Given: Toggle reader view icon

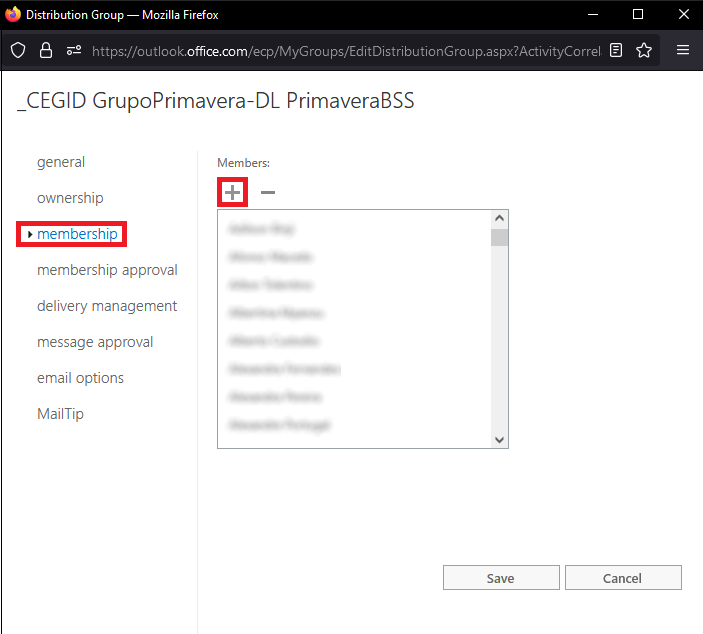Looking at the screenshot, I should tap(616, 50).
